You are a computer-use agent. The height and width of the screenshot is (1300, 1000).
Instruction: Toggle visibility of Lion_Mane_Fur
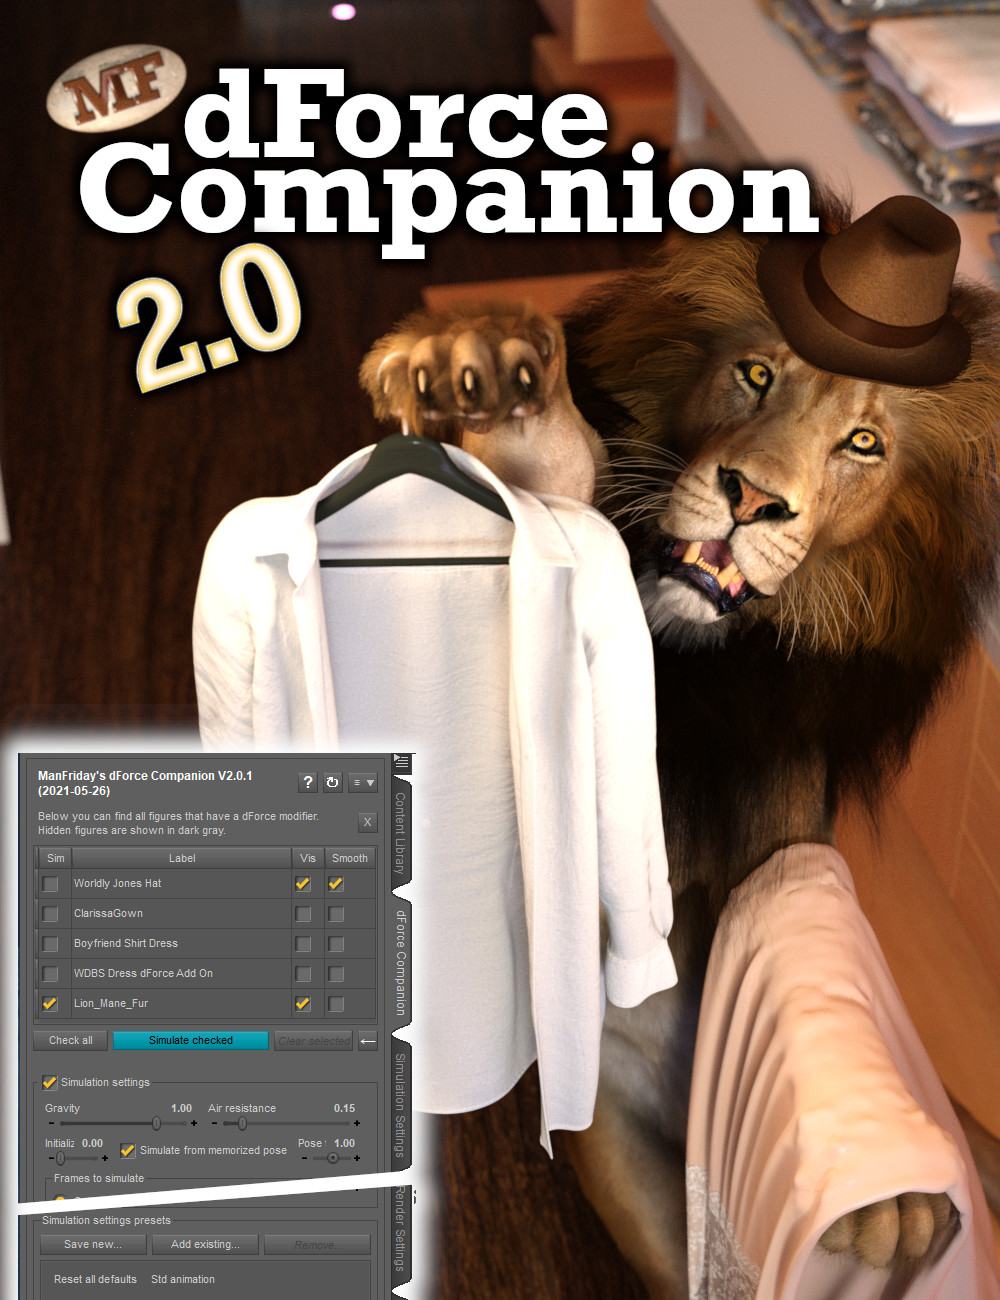pos(303,1004)
